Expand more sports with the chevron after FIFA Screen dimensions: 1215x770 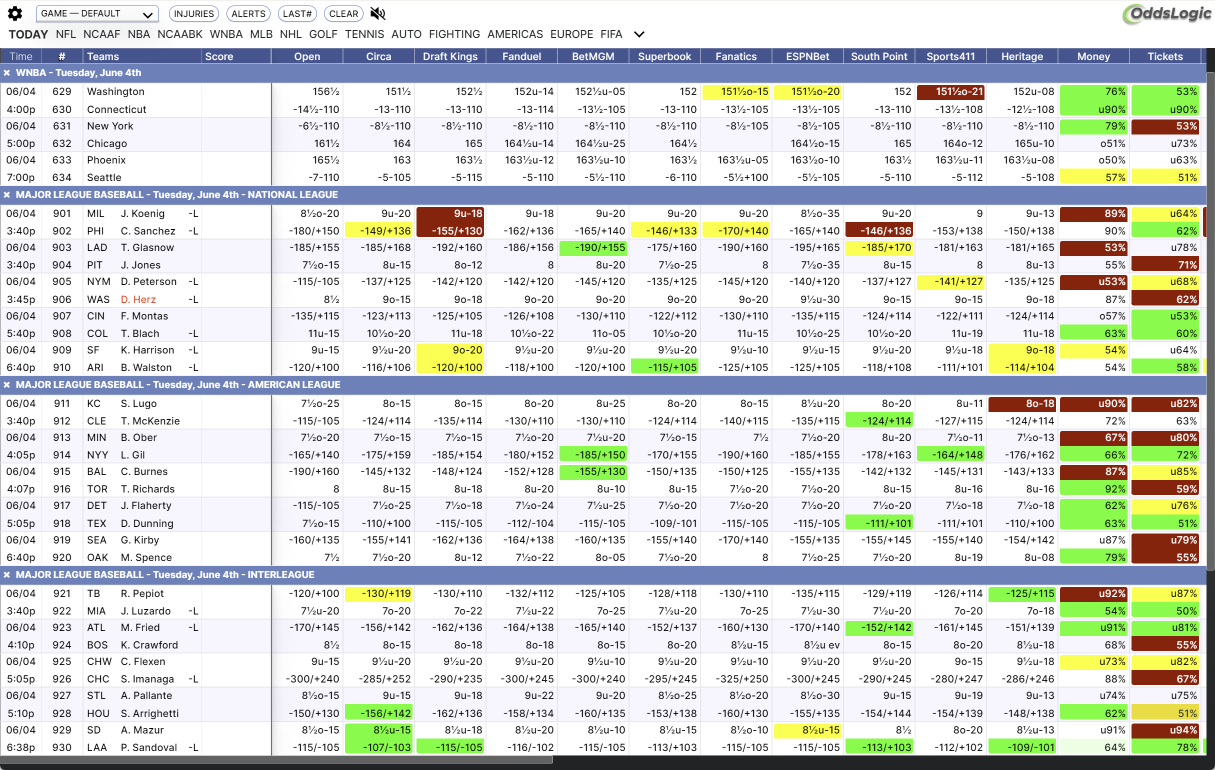(x=640, y=34)
